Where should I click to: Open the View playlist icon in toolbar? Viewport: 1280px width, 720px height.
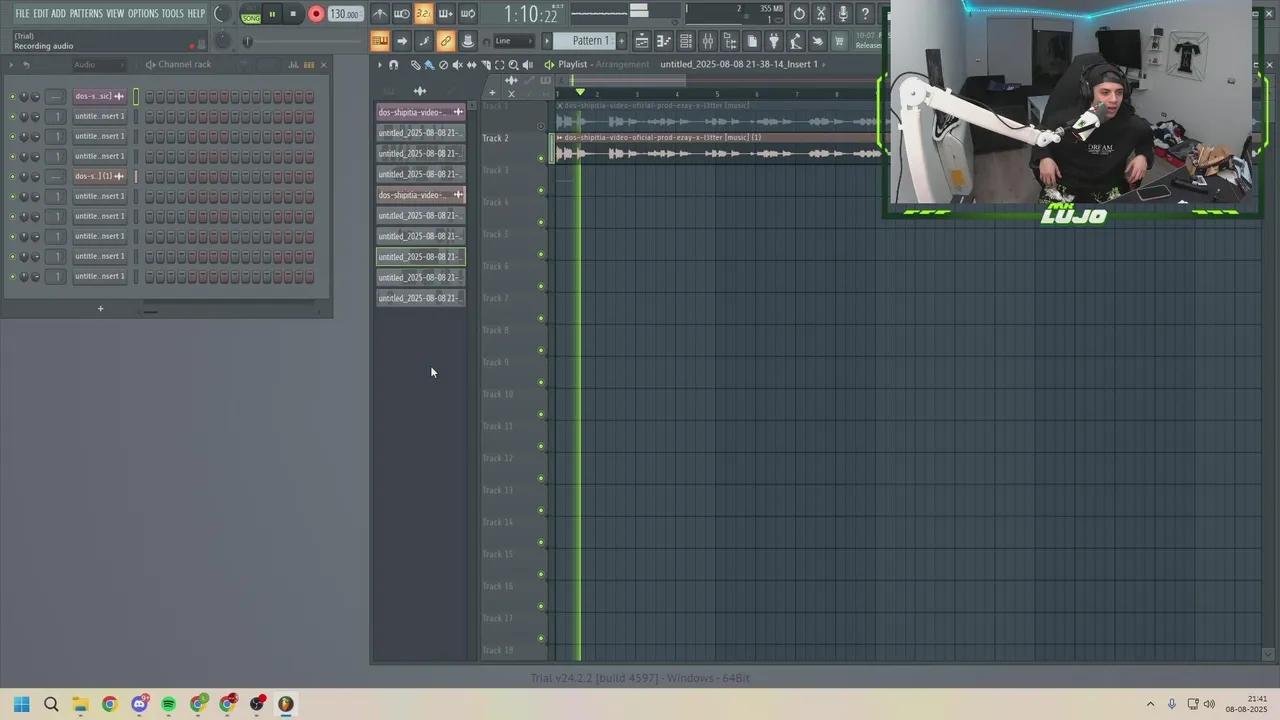[641, 41]
